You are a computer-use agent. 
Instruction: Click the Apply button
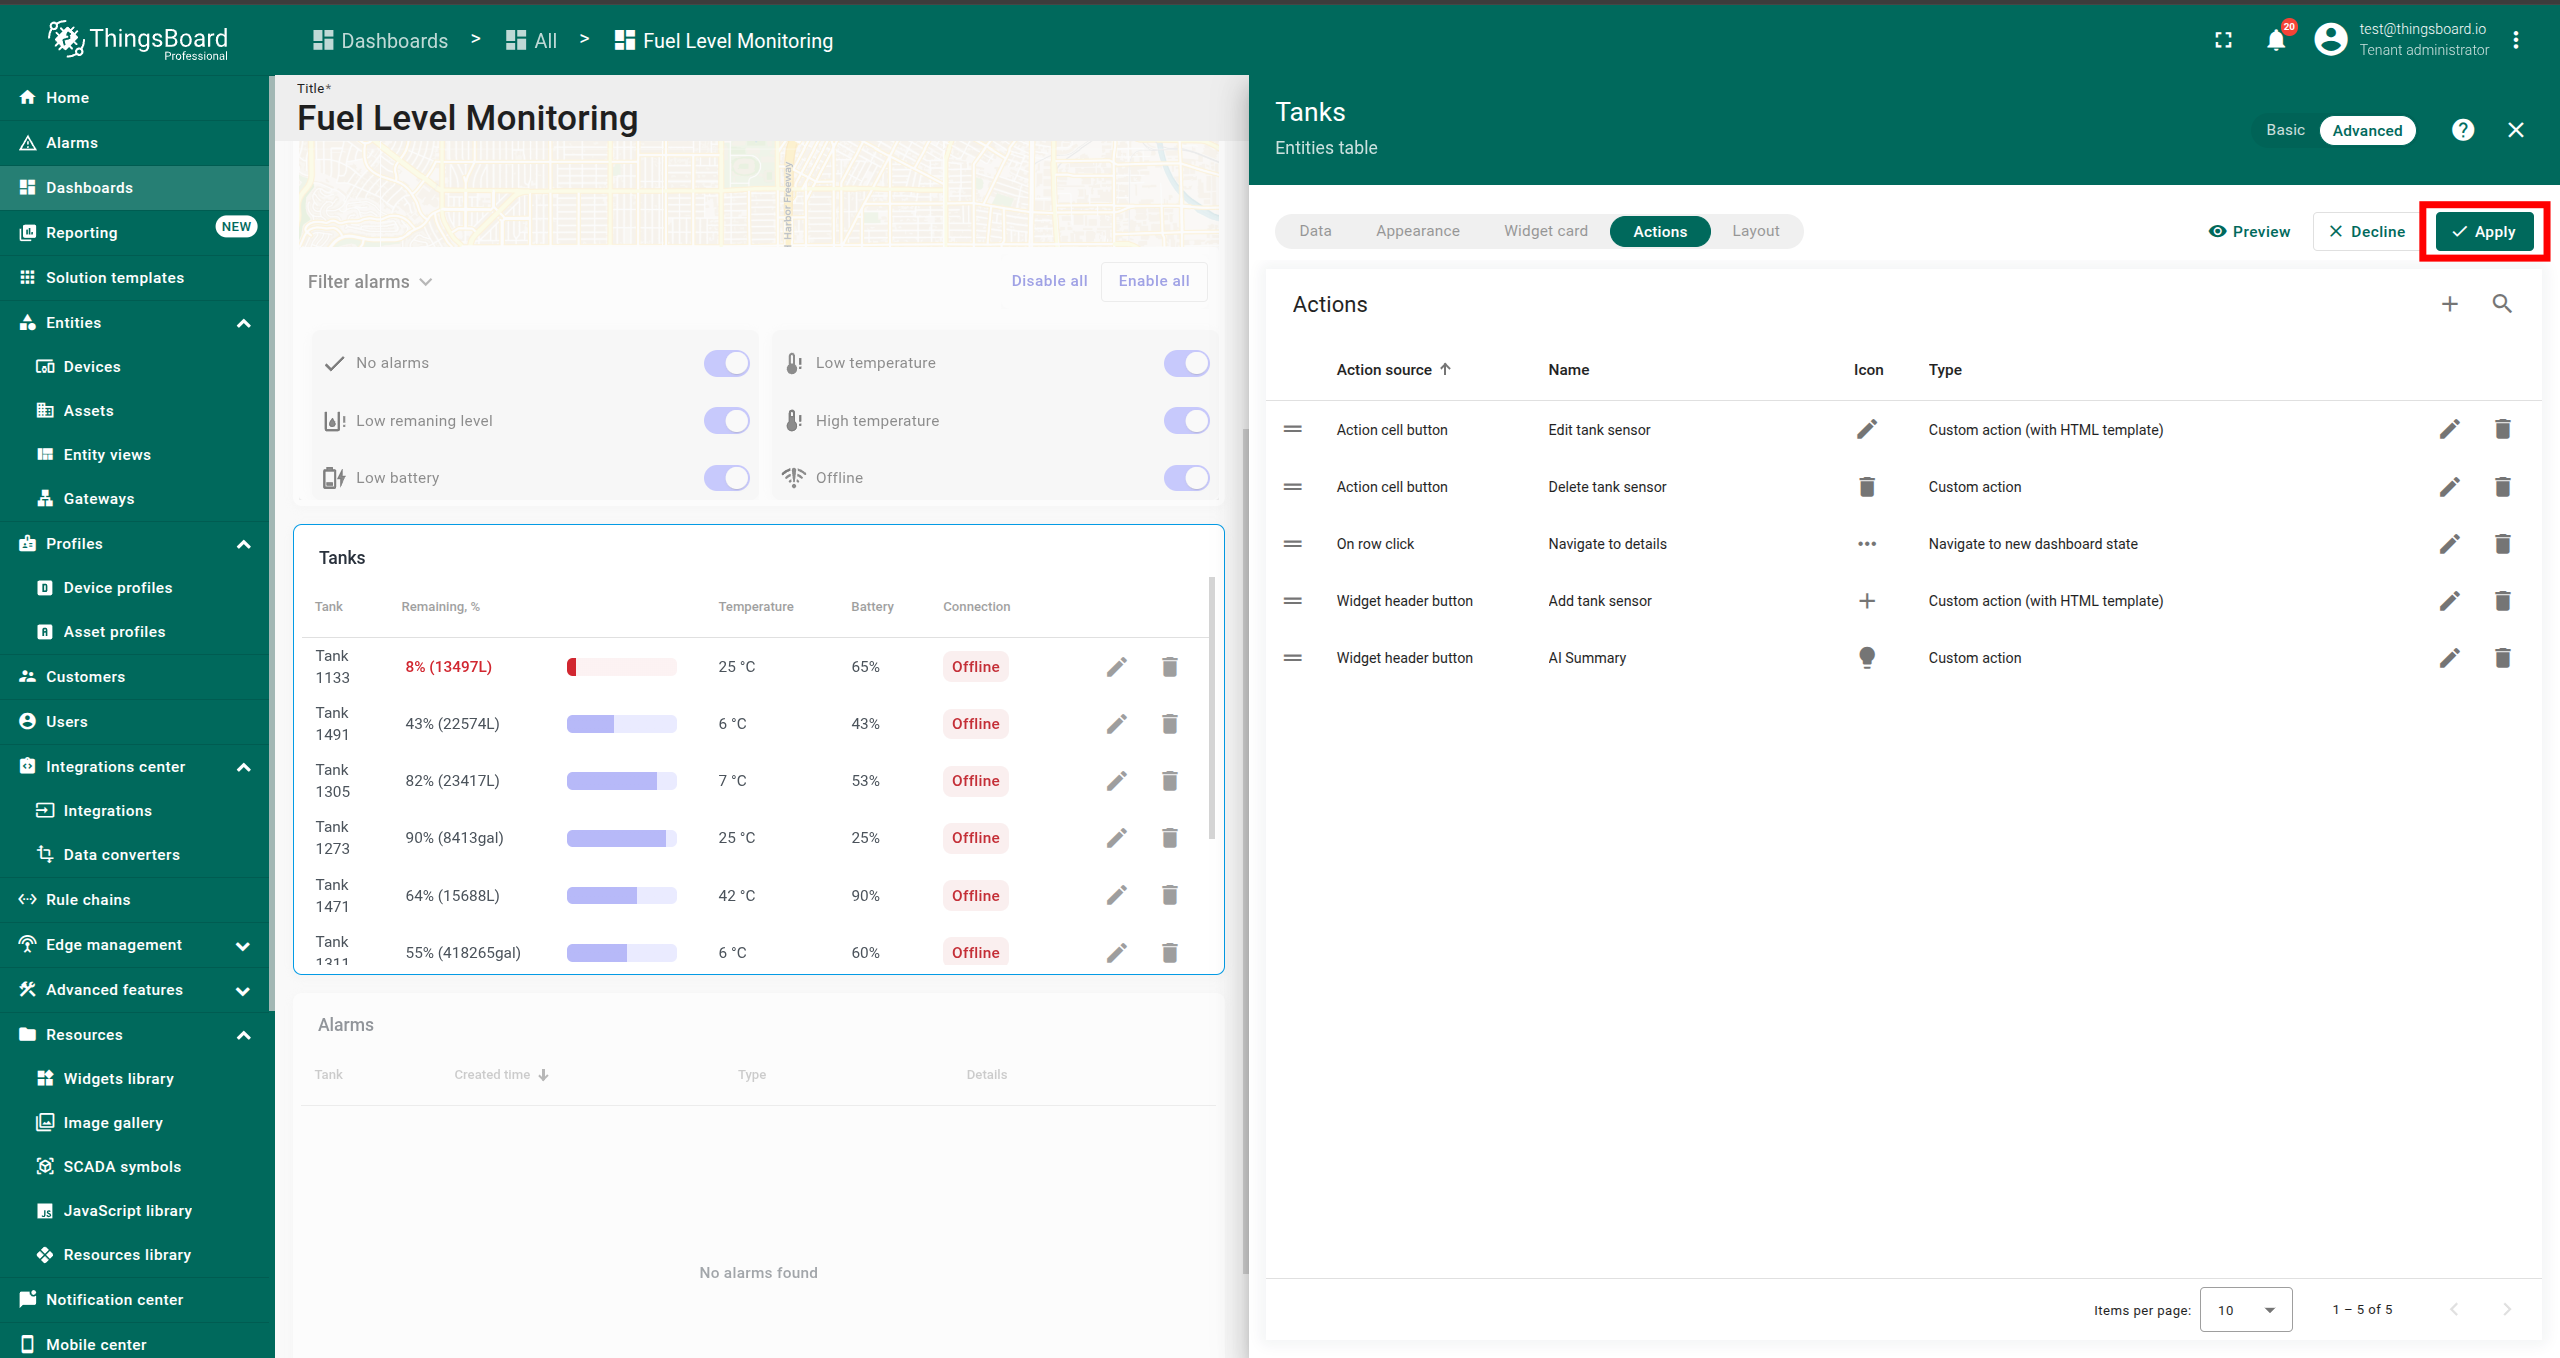(x=2484, y=231)
